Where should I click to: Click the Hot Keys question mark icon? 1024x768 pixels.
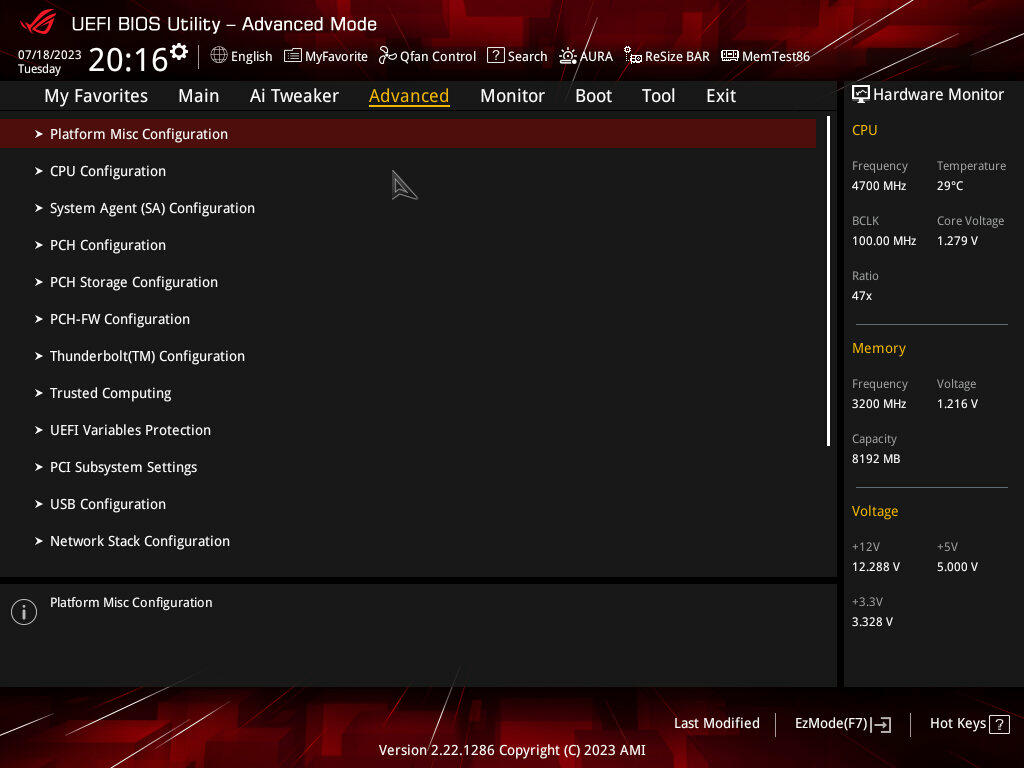[x=999, y=724]
